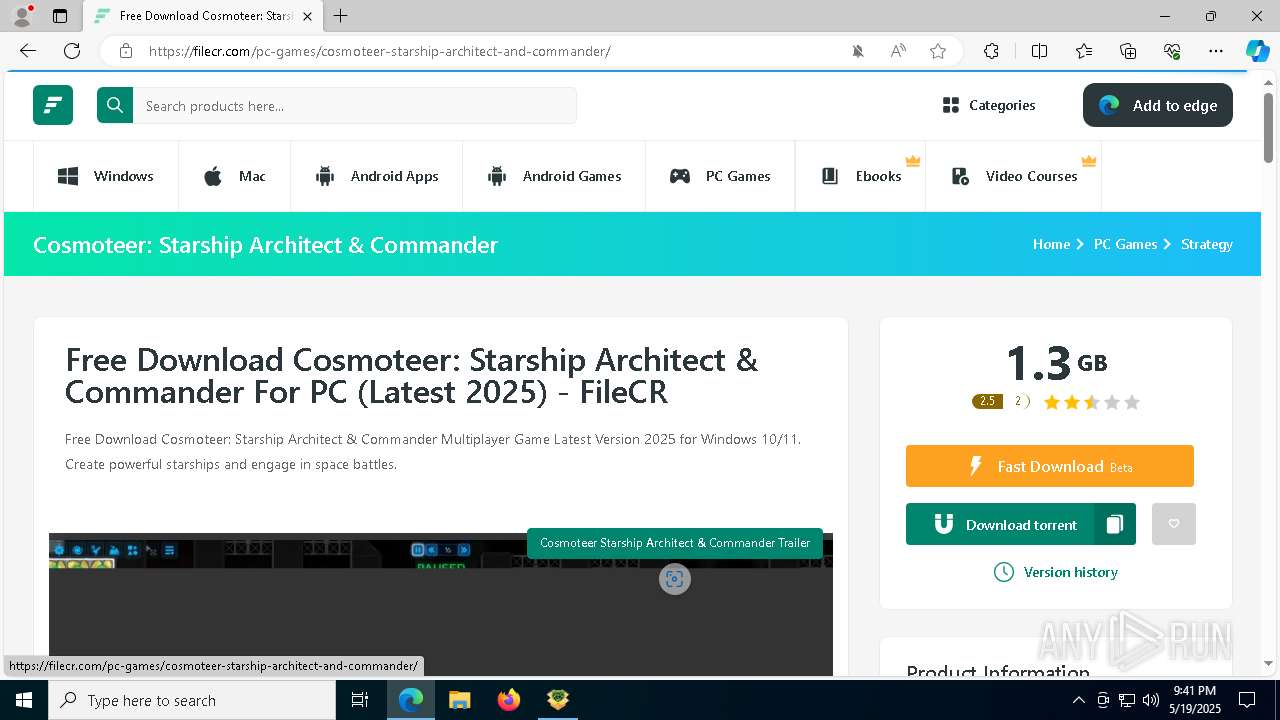Close the Free Download Cosmoteer tab
Image resolution: width=1280 pixels, height=720 pixels.
click(308, 16)
